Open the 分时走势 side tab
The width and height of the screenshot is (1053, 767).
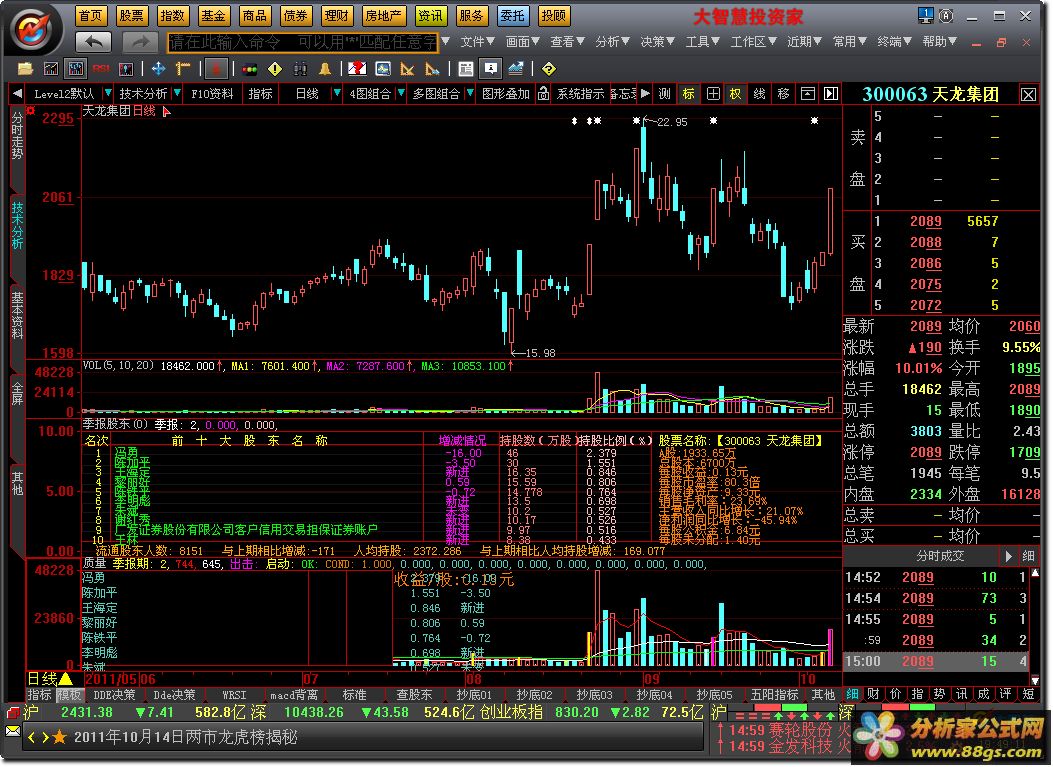17,135
